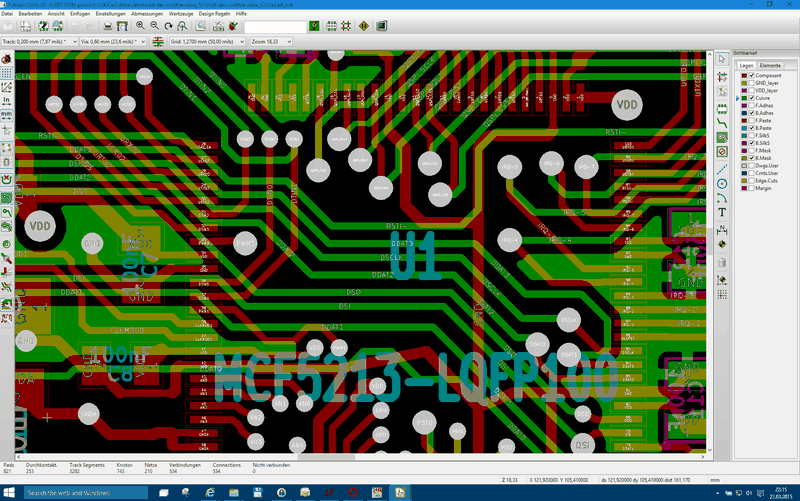Select the draw circle tool

click(x=722, y=184)
